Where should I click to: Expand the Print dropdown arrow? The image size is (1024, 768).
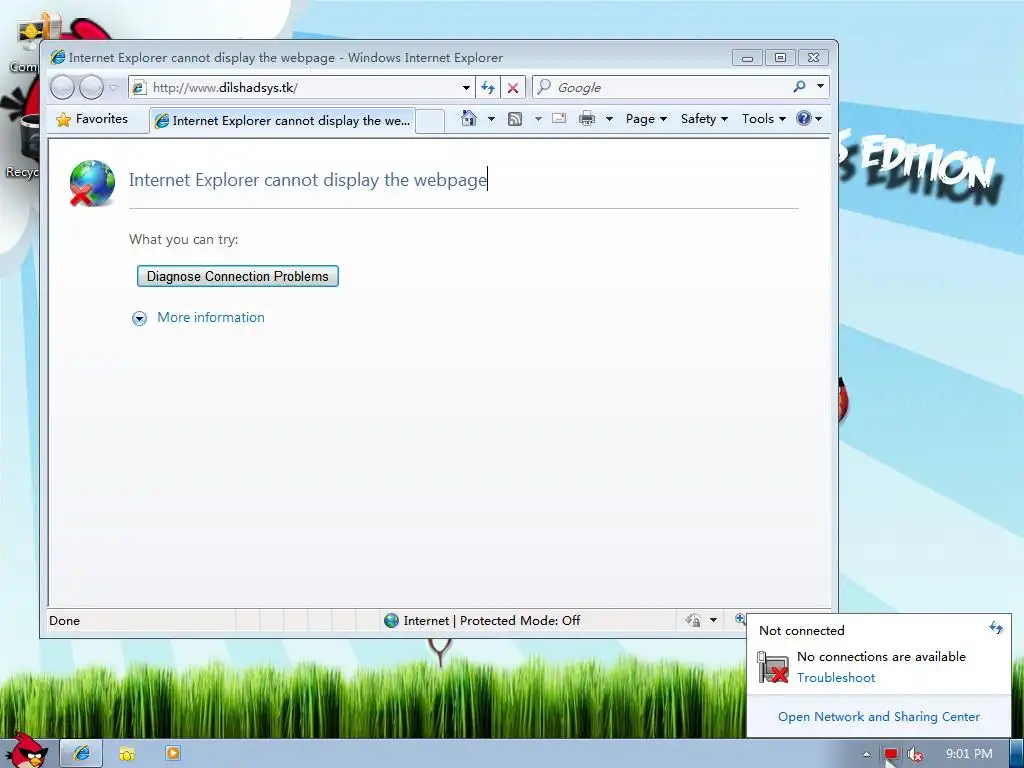[609, 119]
